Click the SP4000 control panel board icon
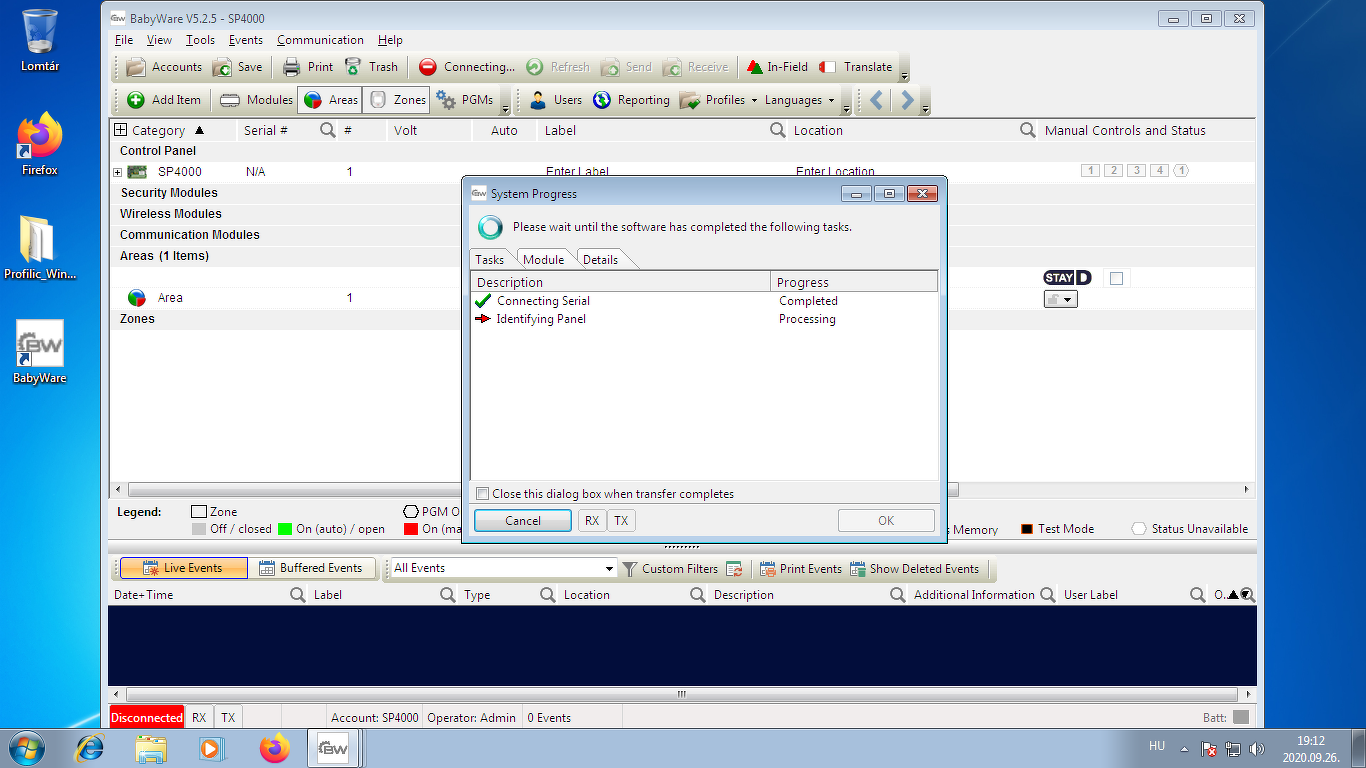The width and height of the screenshot is (1366, 768). 137,172
